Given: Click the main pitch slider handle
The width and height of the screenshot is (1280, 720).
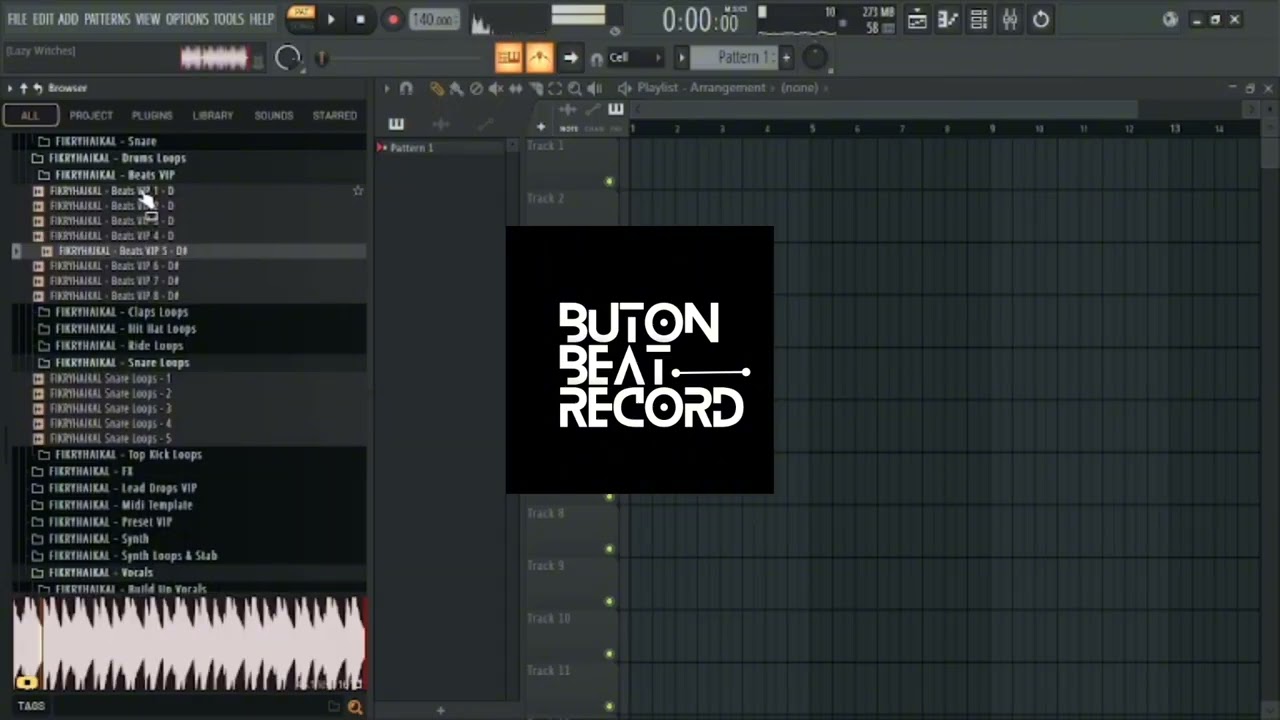Looking at the screenshot, I should (x=322, y=59).
